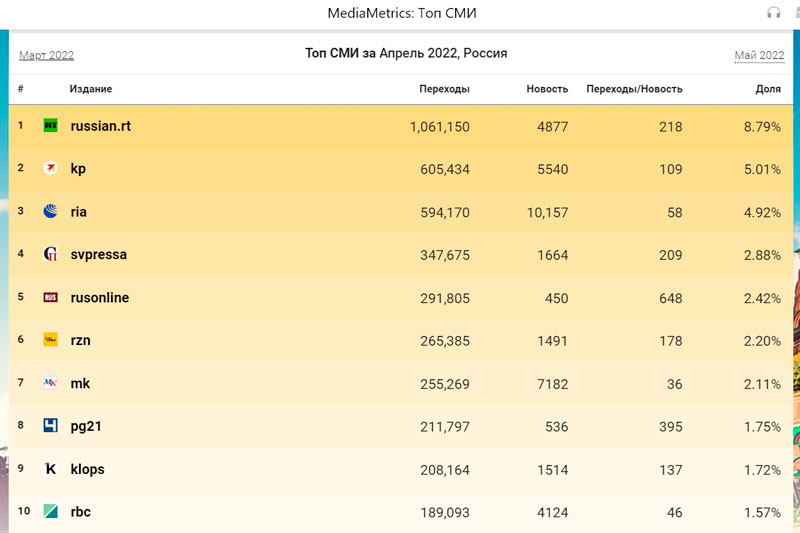Click the russian.rt green logo icon
Viewport: 800px width, 533px height.
pyautogui.click(x=50, y=126)
